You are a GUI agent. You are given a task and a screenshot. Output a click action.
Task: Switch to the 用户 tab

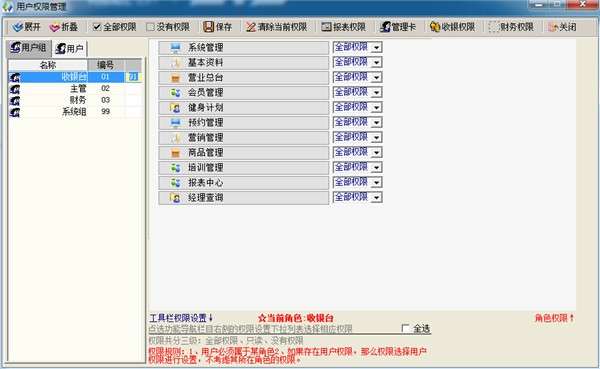tap(70, 49)
